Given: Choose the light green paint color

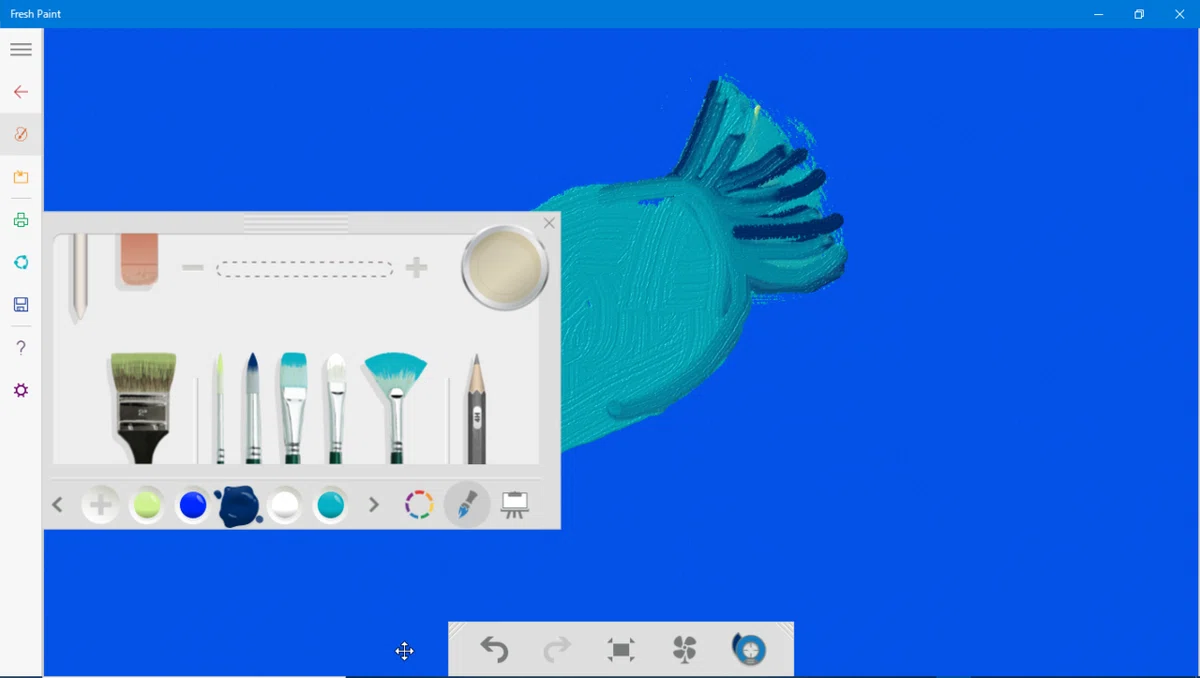Looking at the screenshot, I should coord(147,506).
